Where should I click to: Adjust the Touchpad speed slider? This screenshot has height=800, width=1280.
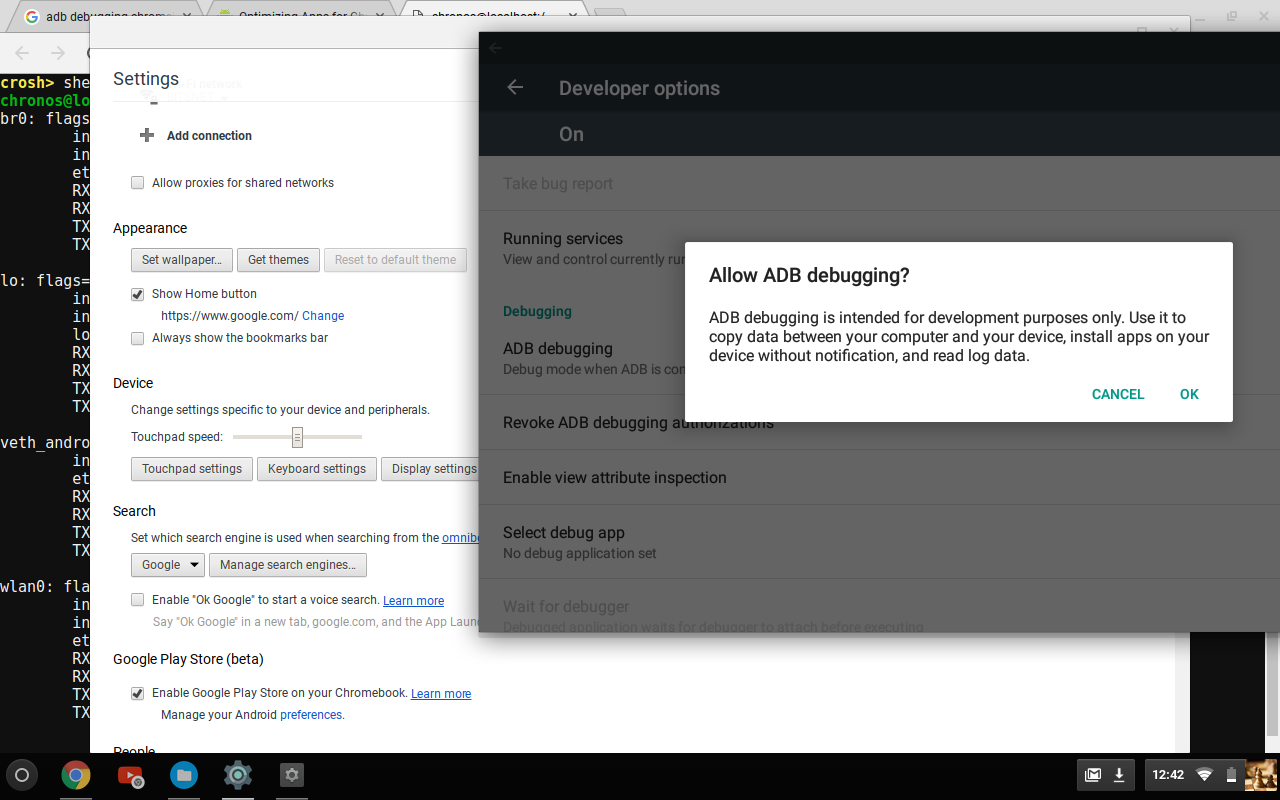tap(297, 437)
